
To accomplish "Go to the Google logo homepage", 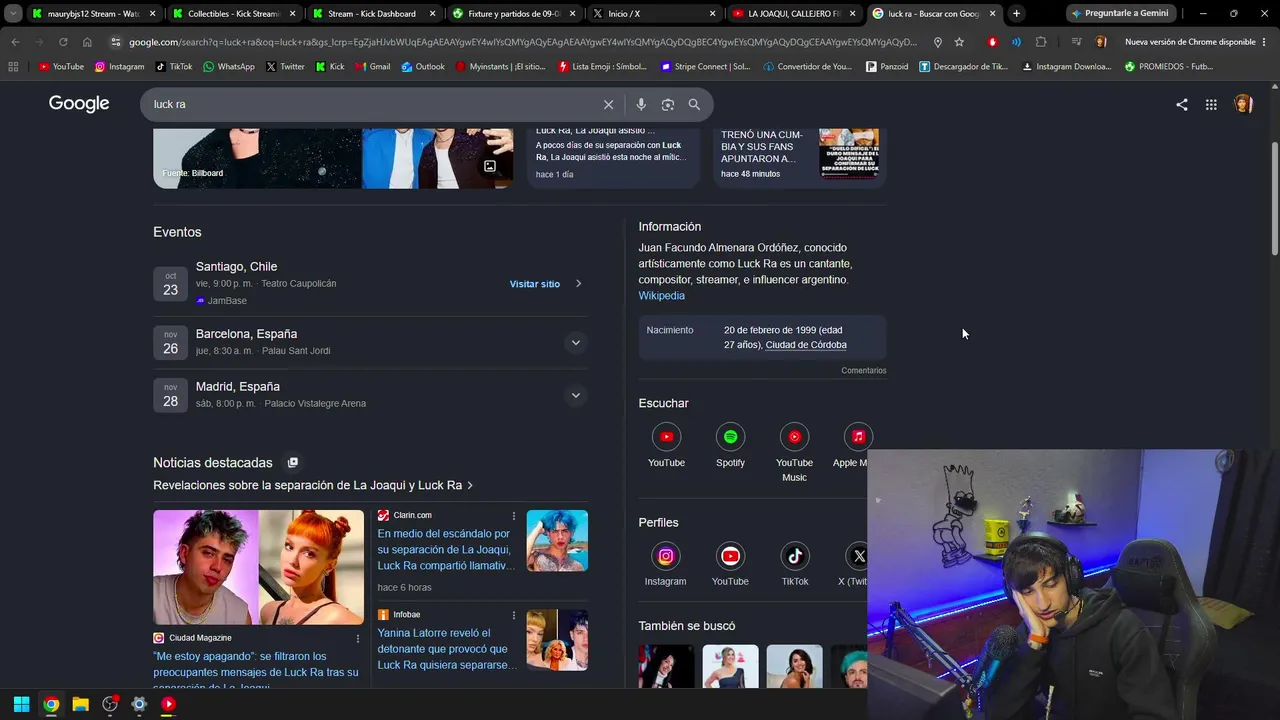I will 79,104.
